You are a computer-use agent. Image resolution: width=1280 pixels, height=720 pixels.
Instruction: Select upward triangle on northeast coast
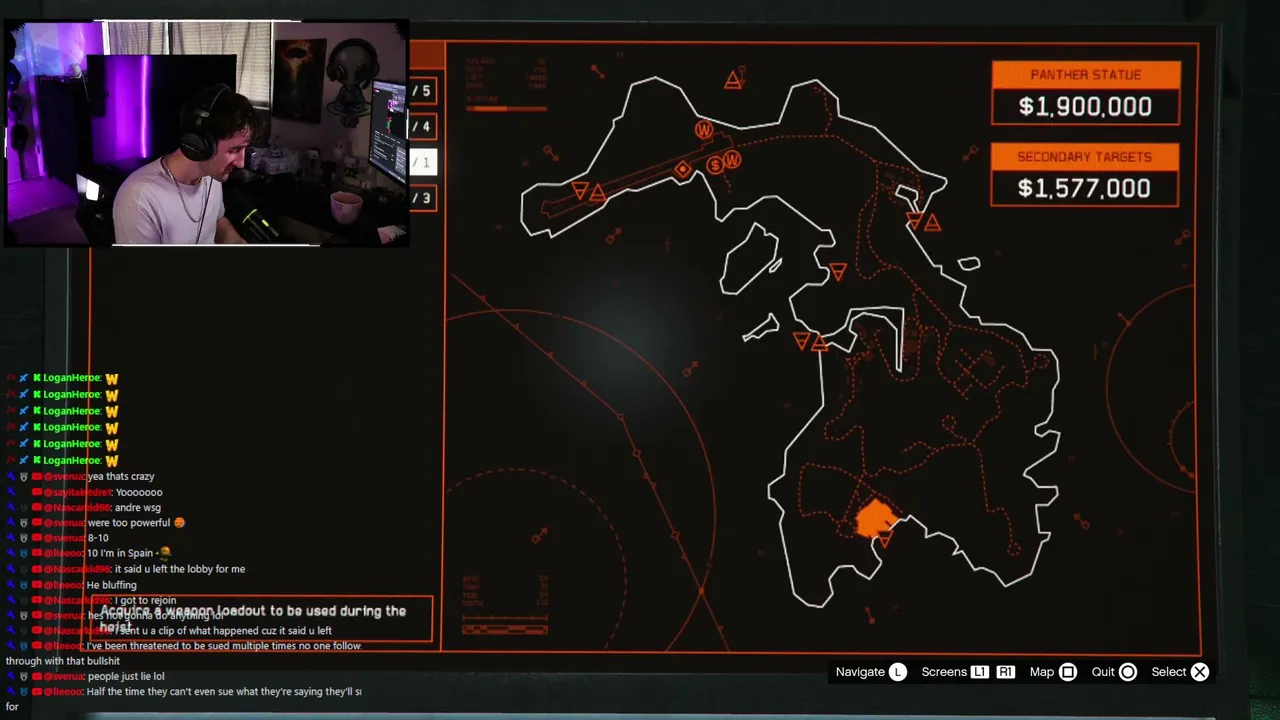932,223
